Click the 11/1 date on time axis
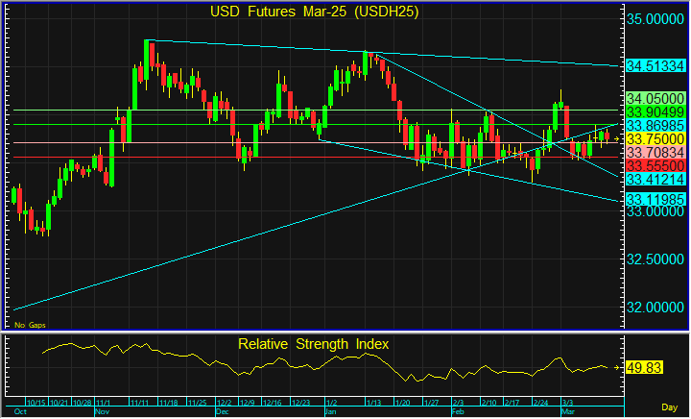 [103, 403]
